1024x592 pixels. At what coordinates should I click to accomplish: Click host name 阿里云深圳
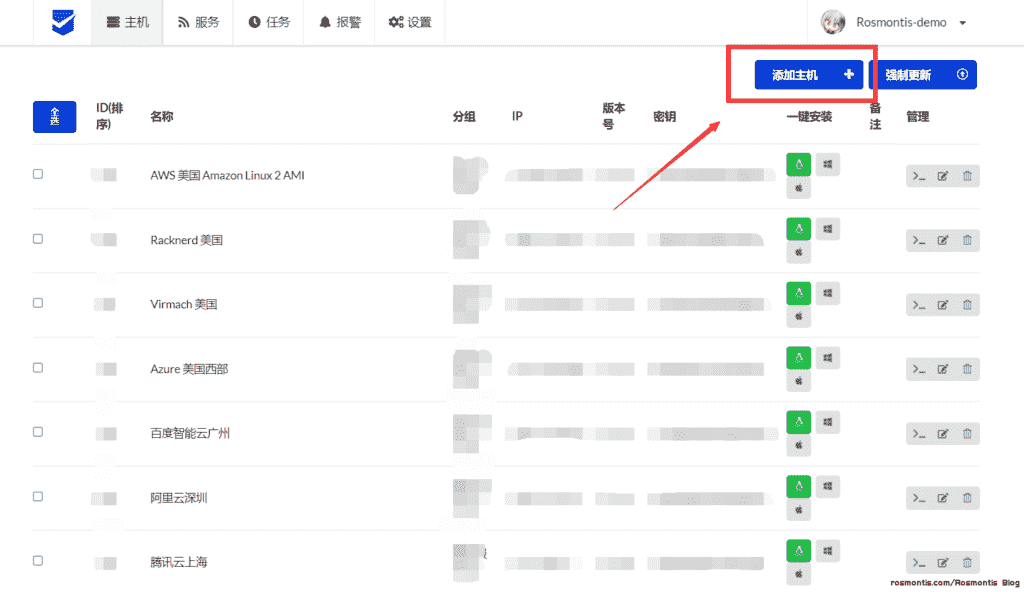tap(178, 497)
